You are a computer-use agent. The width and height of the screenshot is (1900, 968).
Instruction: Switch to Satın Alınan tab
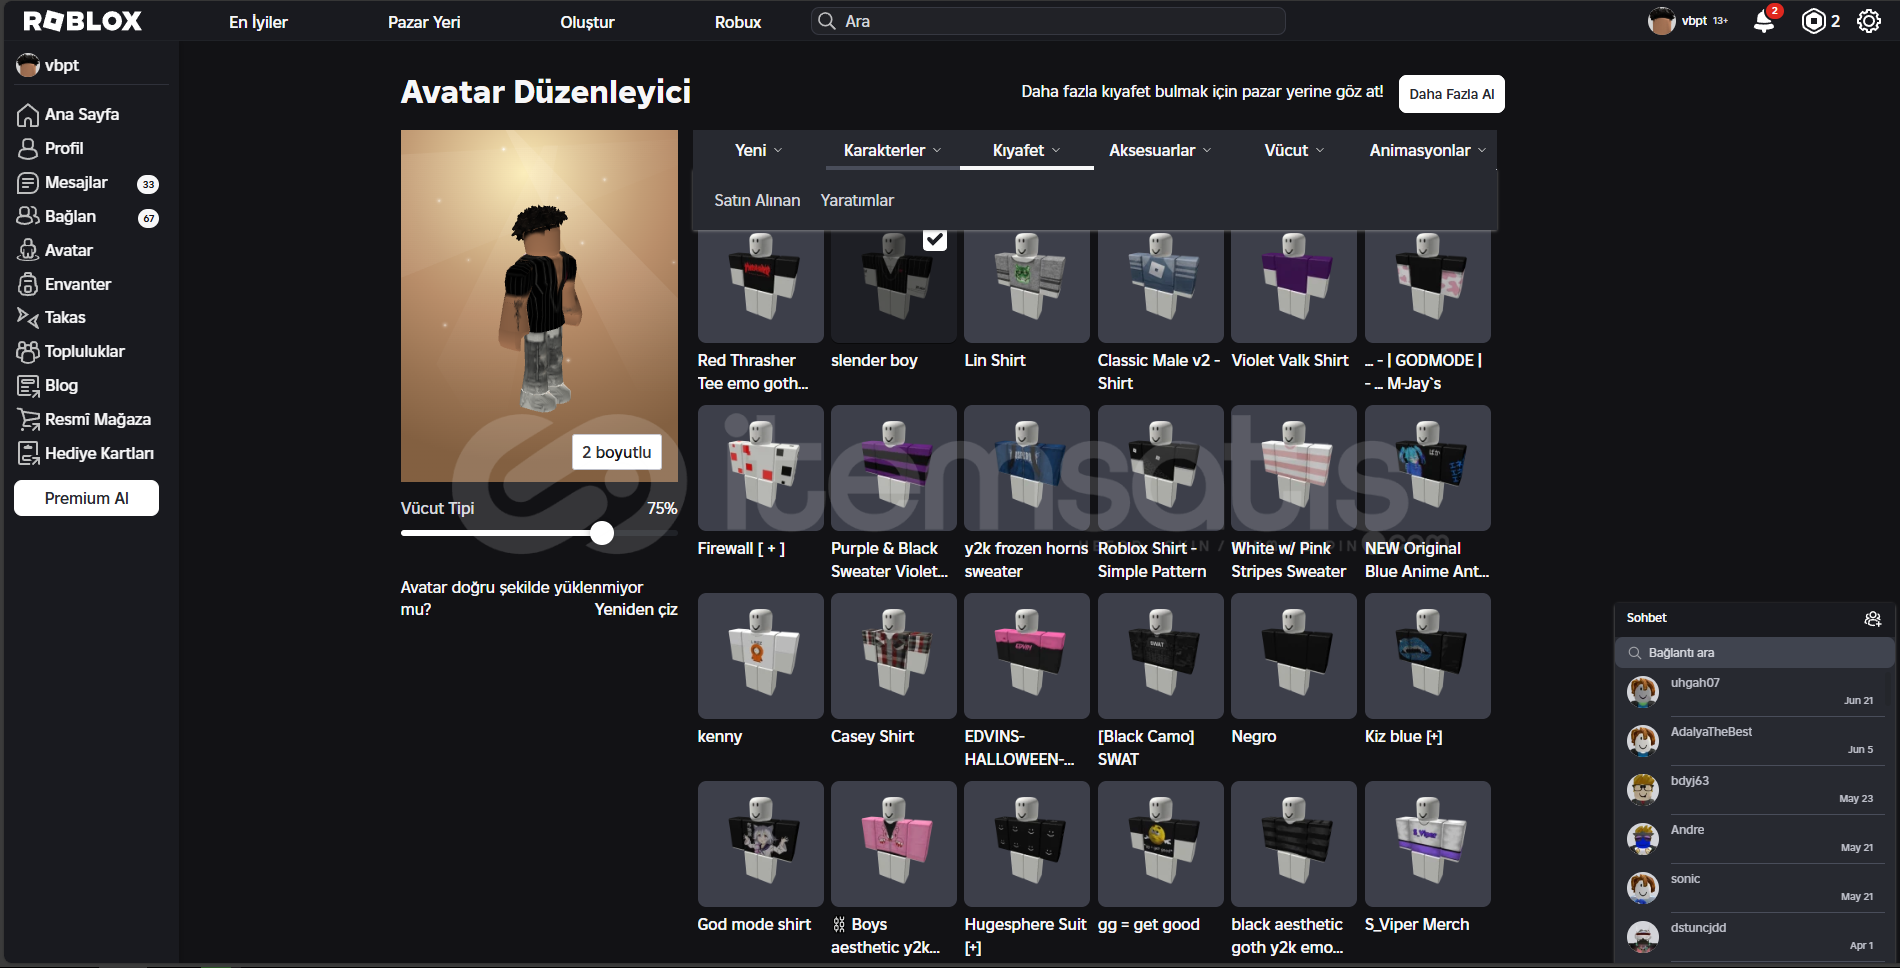[x=757, y=200]
